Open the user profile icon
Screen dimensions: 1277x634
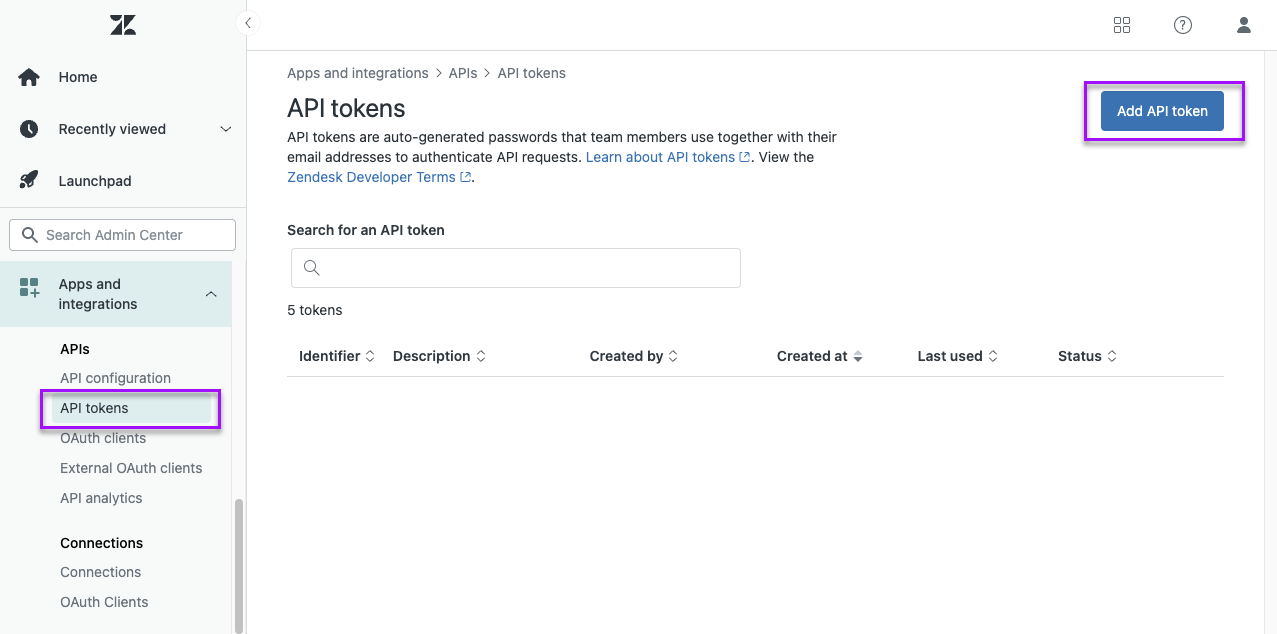coord(1244,25)
